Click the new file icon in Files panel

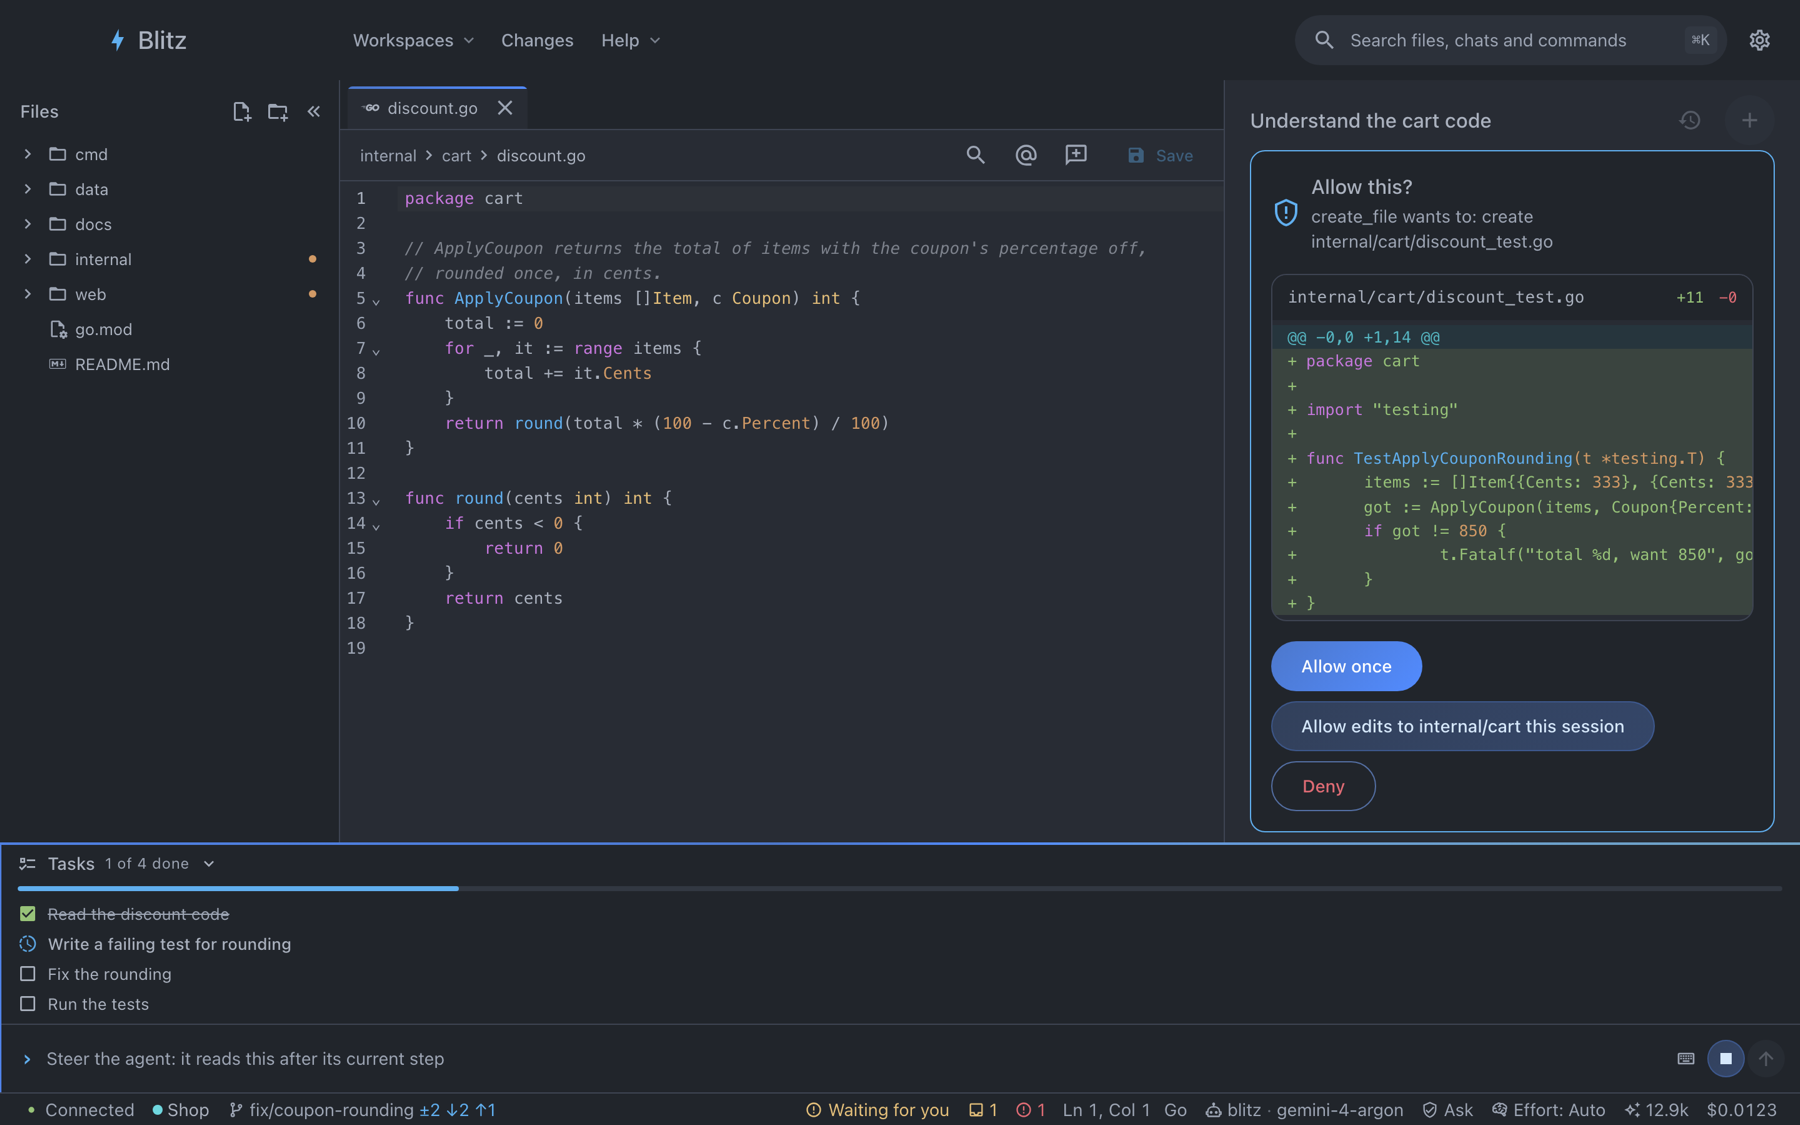click(241, 111)
